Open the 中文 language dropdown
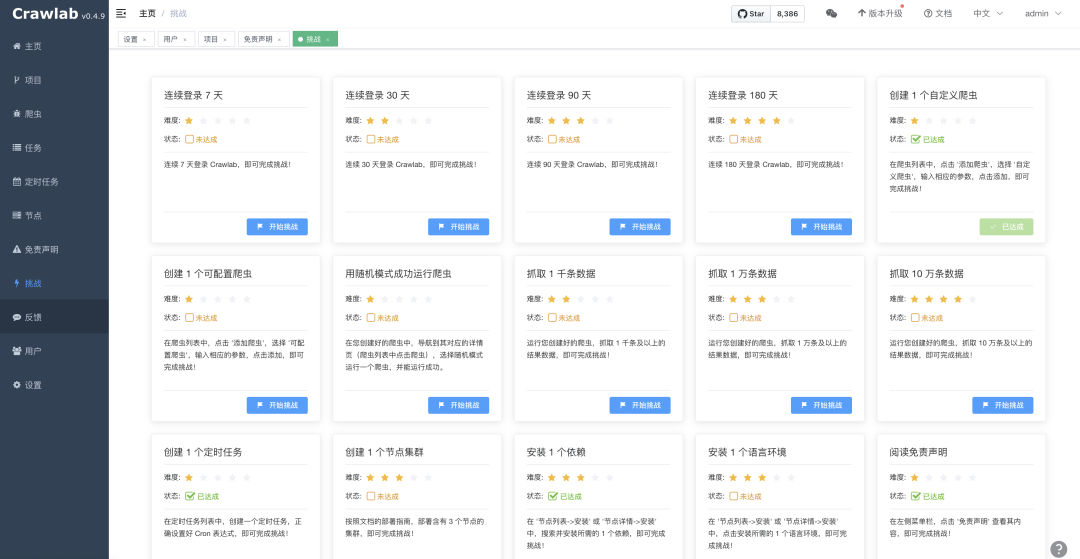The image size is (1080, 559). click(x=988, y=13)
